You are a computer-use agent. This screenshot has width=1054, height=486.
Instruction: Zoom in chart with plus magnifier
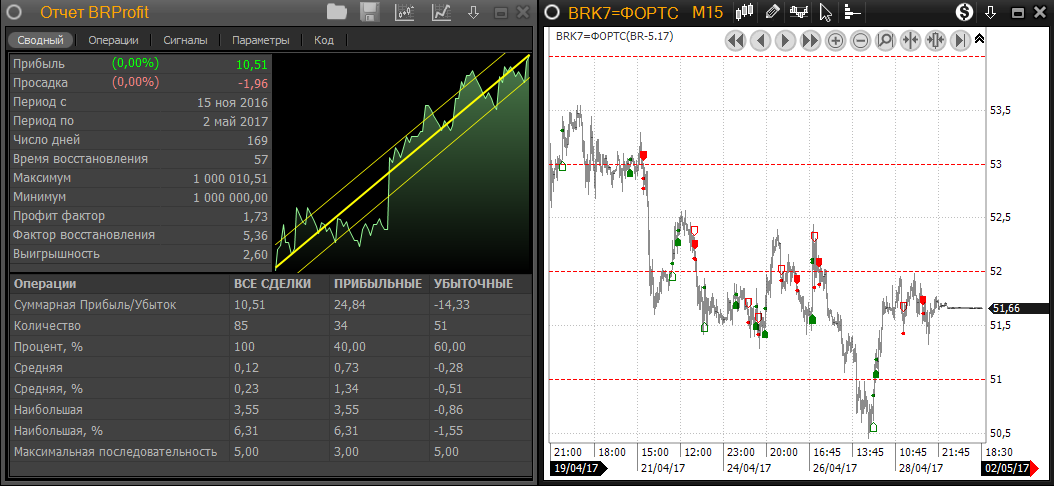[834, 41]
